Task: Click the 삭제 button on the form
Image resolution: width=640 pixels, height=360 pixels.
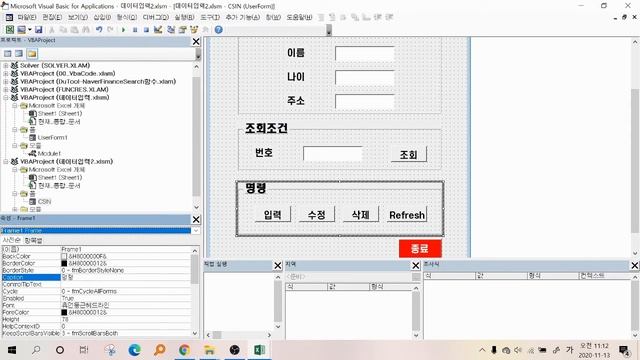Action: pos(361,214)
